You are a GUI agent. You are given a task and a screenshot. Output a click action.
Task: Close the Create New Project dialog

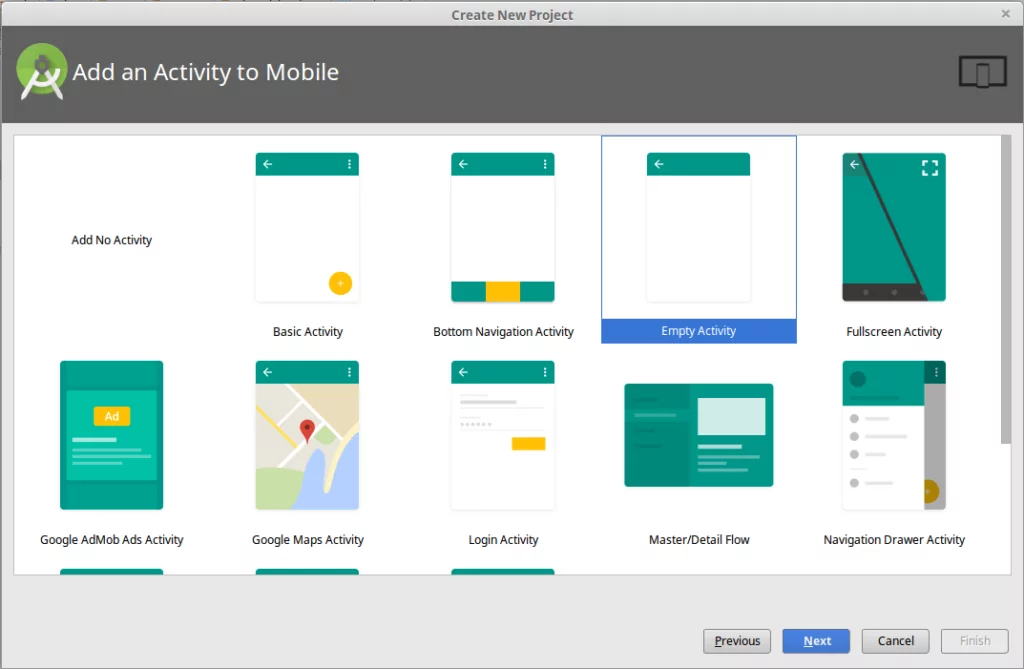point(1006,14)
